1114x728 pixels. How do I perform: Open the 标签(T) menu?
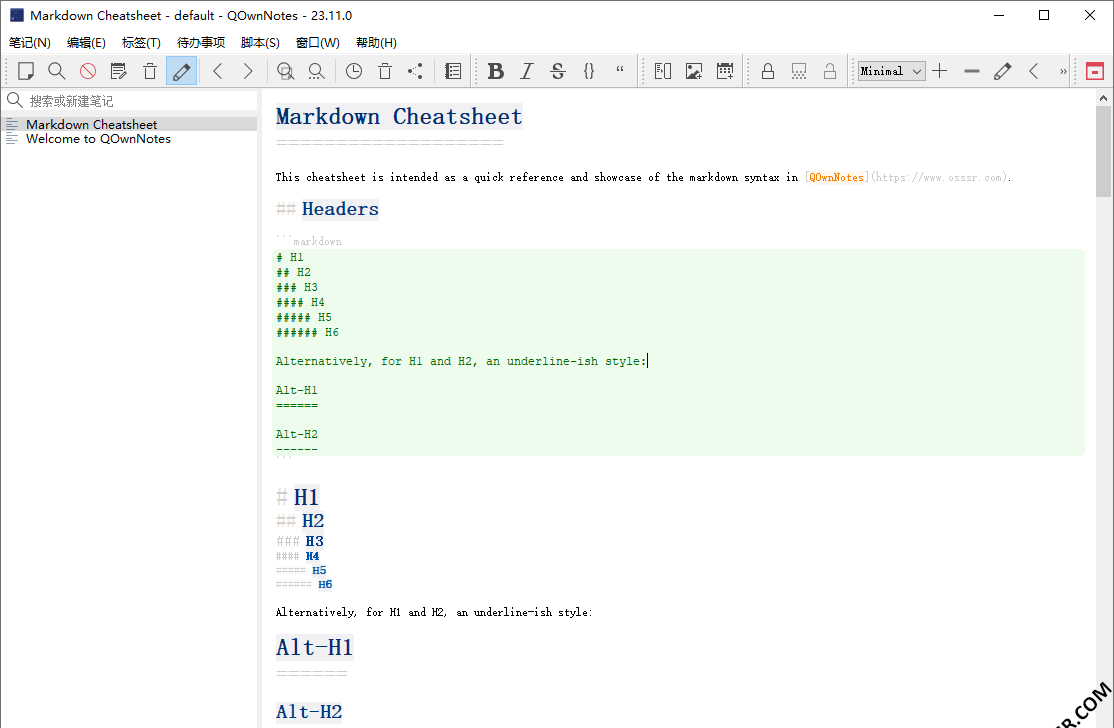coord(141,43)
